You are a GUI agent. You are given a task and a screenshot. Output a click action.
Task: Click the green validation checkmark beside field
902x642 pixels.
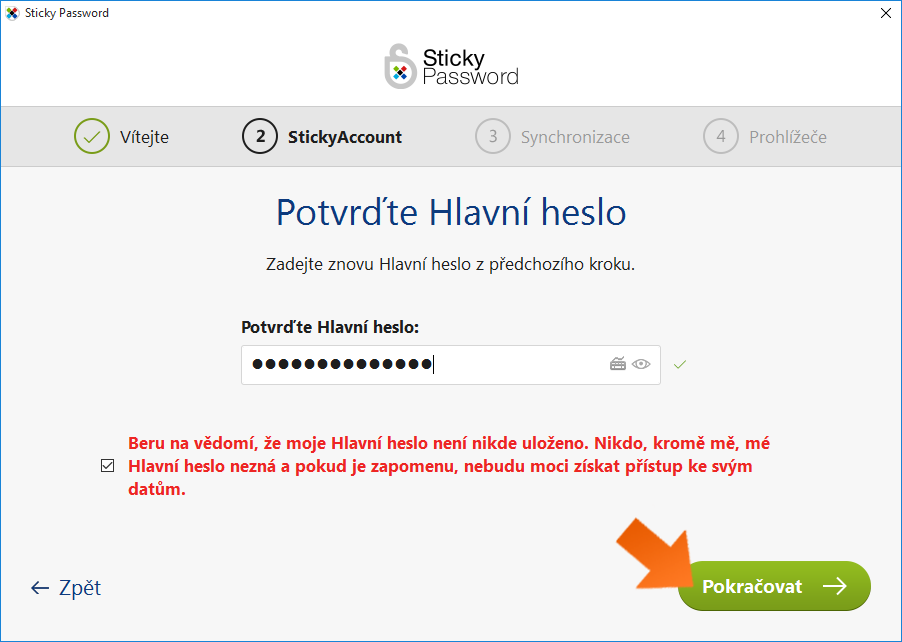tap(680, 364)
